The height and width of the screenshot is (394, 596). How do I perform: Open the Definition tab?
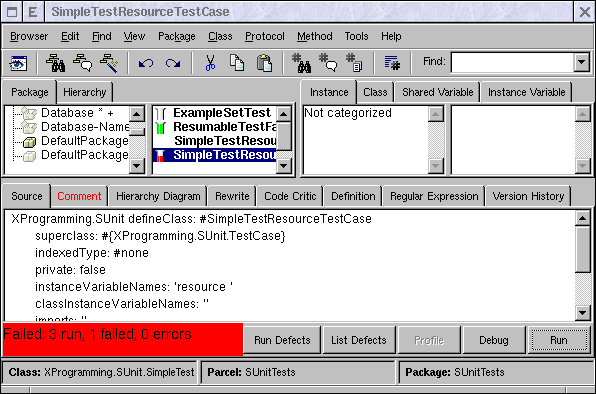click(x=353, y=196)
